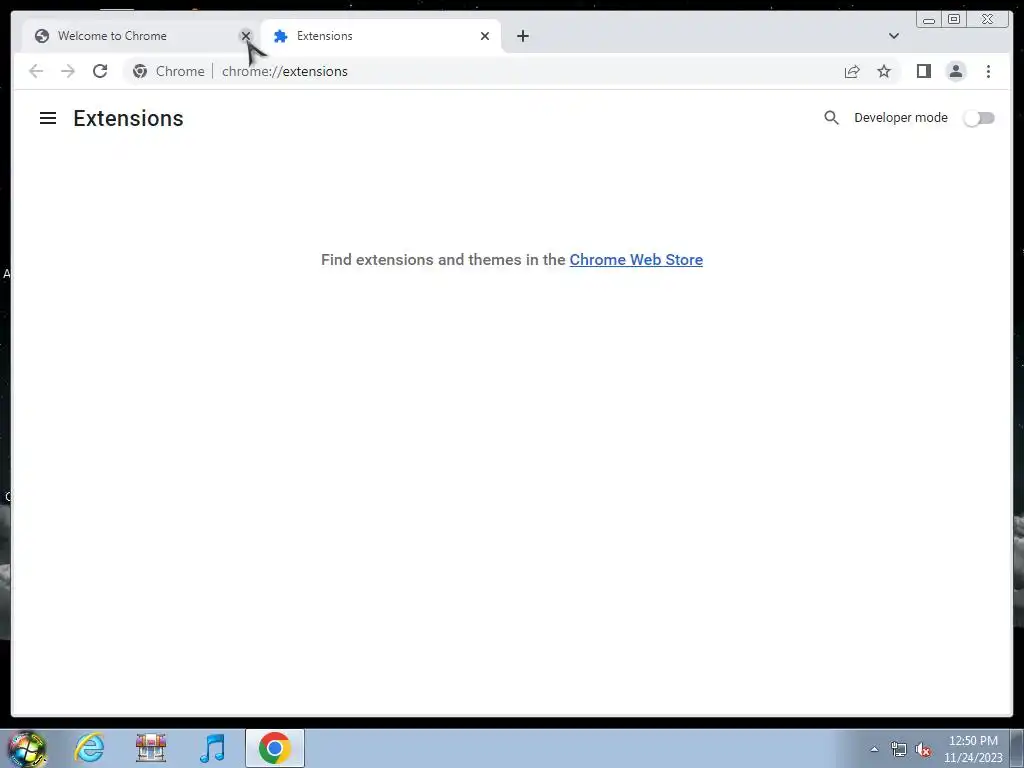Bookmark this tab with the star

(x=884, y=71)
